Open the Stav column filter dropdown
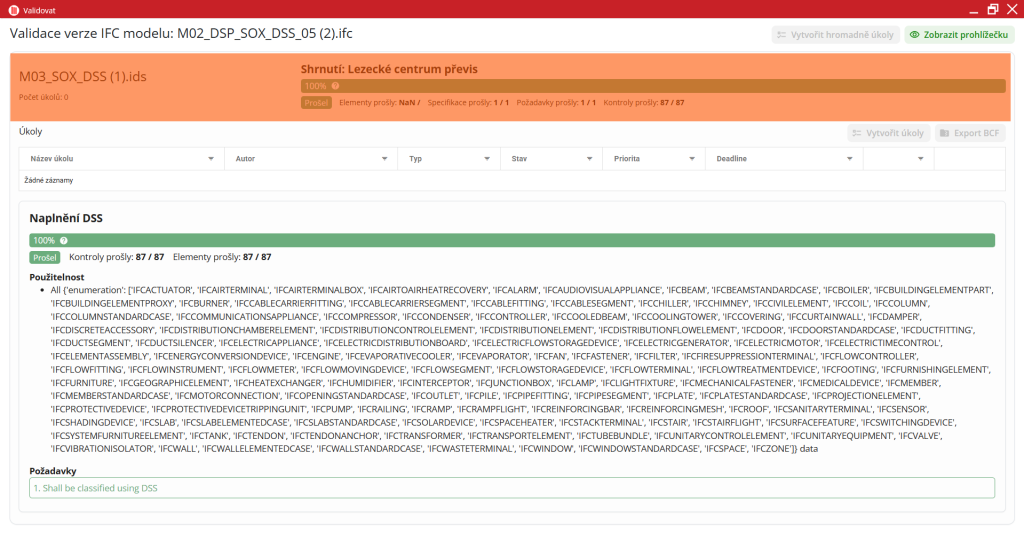This screenshot has width=1024, height=549. click(x=589, y=159)
